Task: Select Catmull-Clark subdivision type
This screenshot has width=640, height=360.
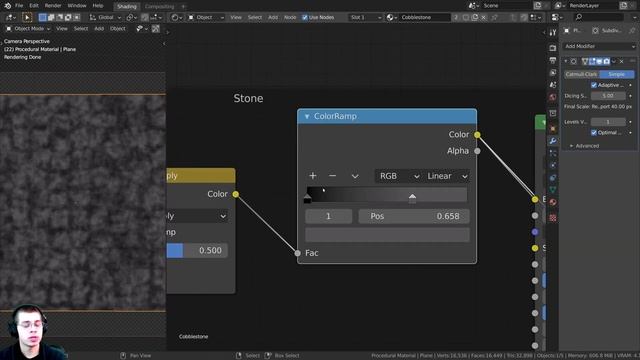Action: click(582, 74)
